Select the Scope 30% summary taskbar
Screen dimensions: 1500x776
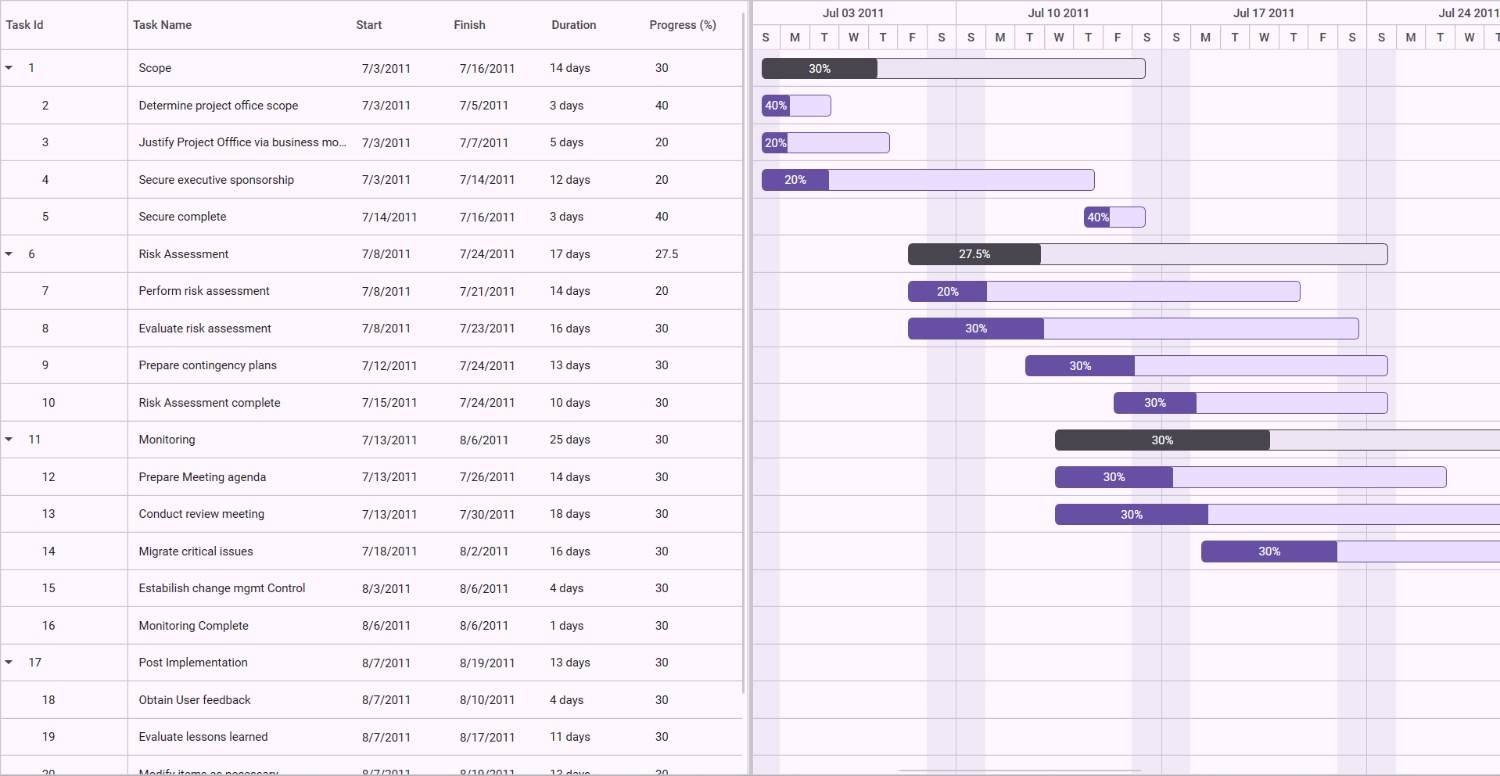[x=954, y=68]
